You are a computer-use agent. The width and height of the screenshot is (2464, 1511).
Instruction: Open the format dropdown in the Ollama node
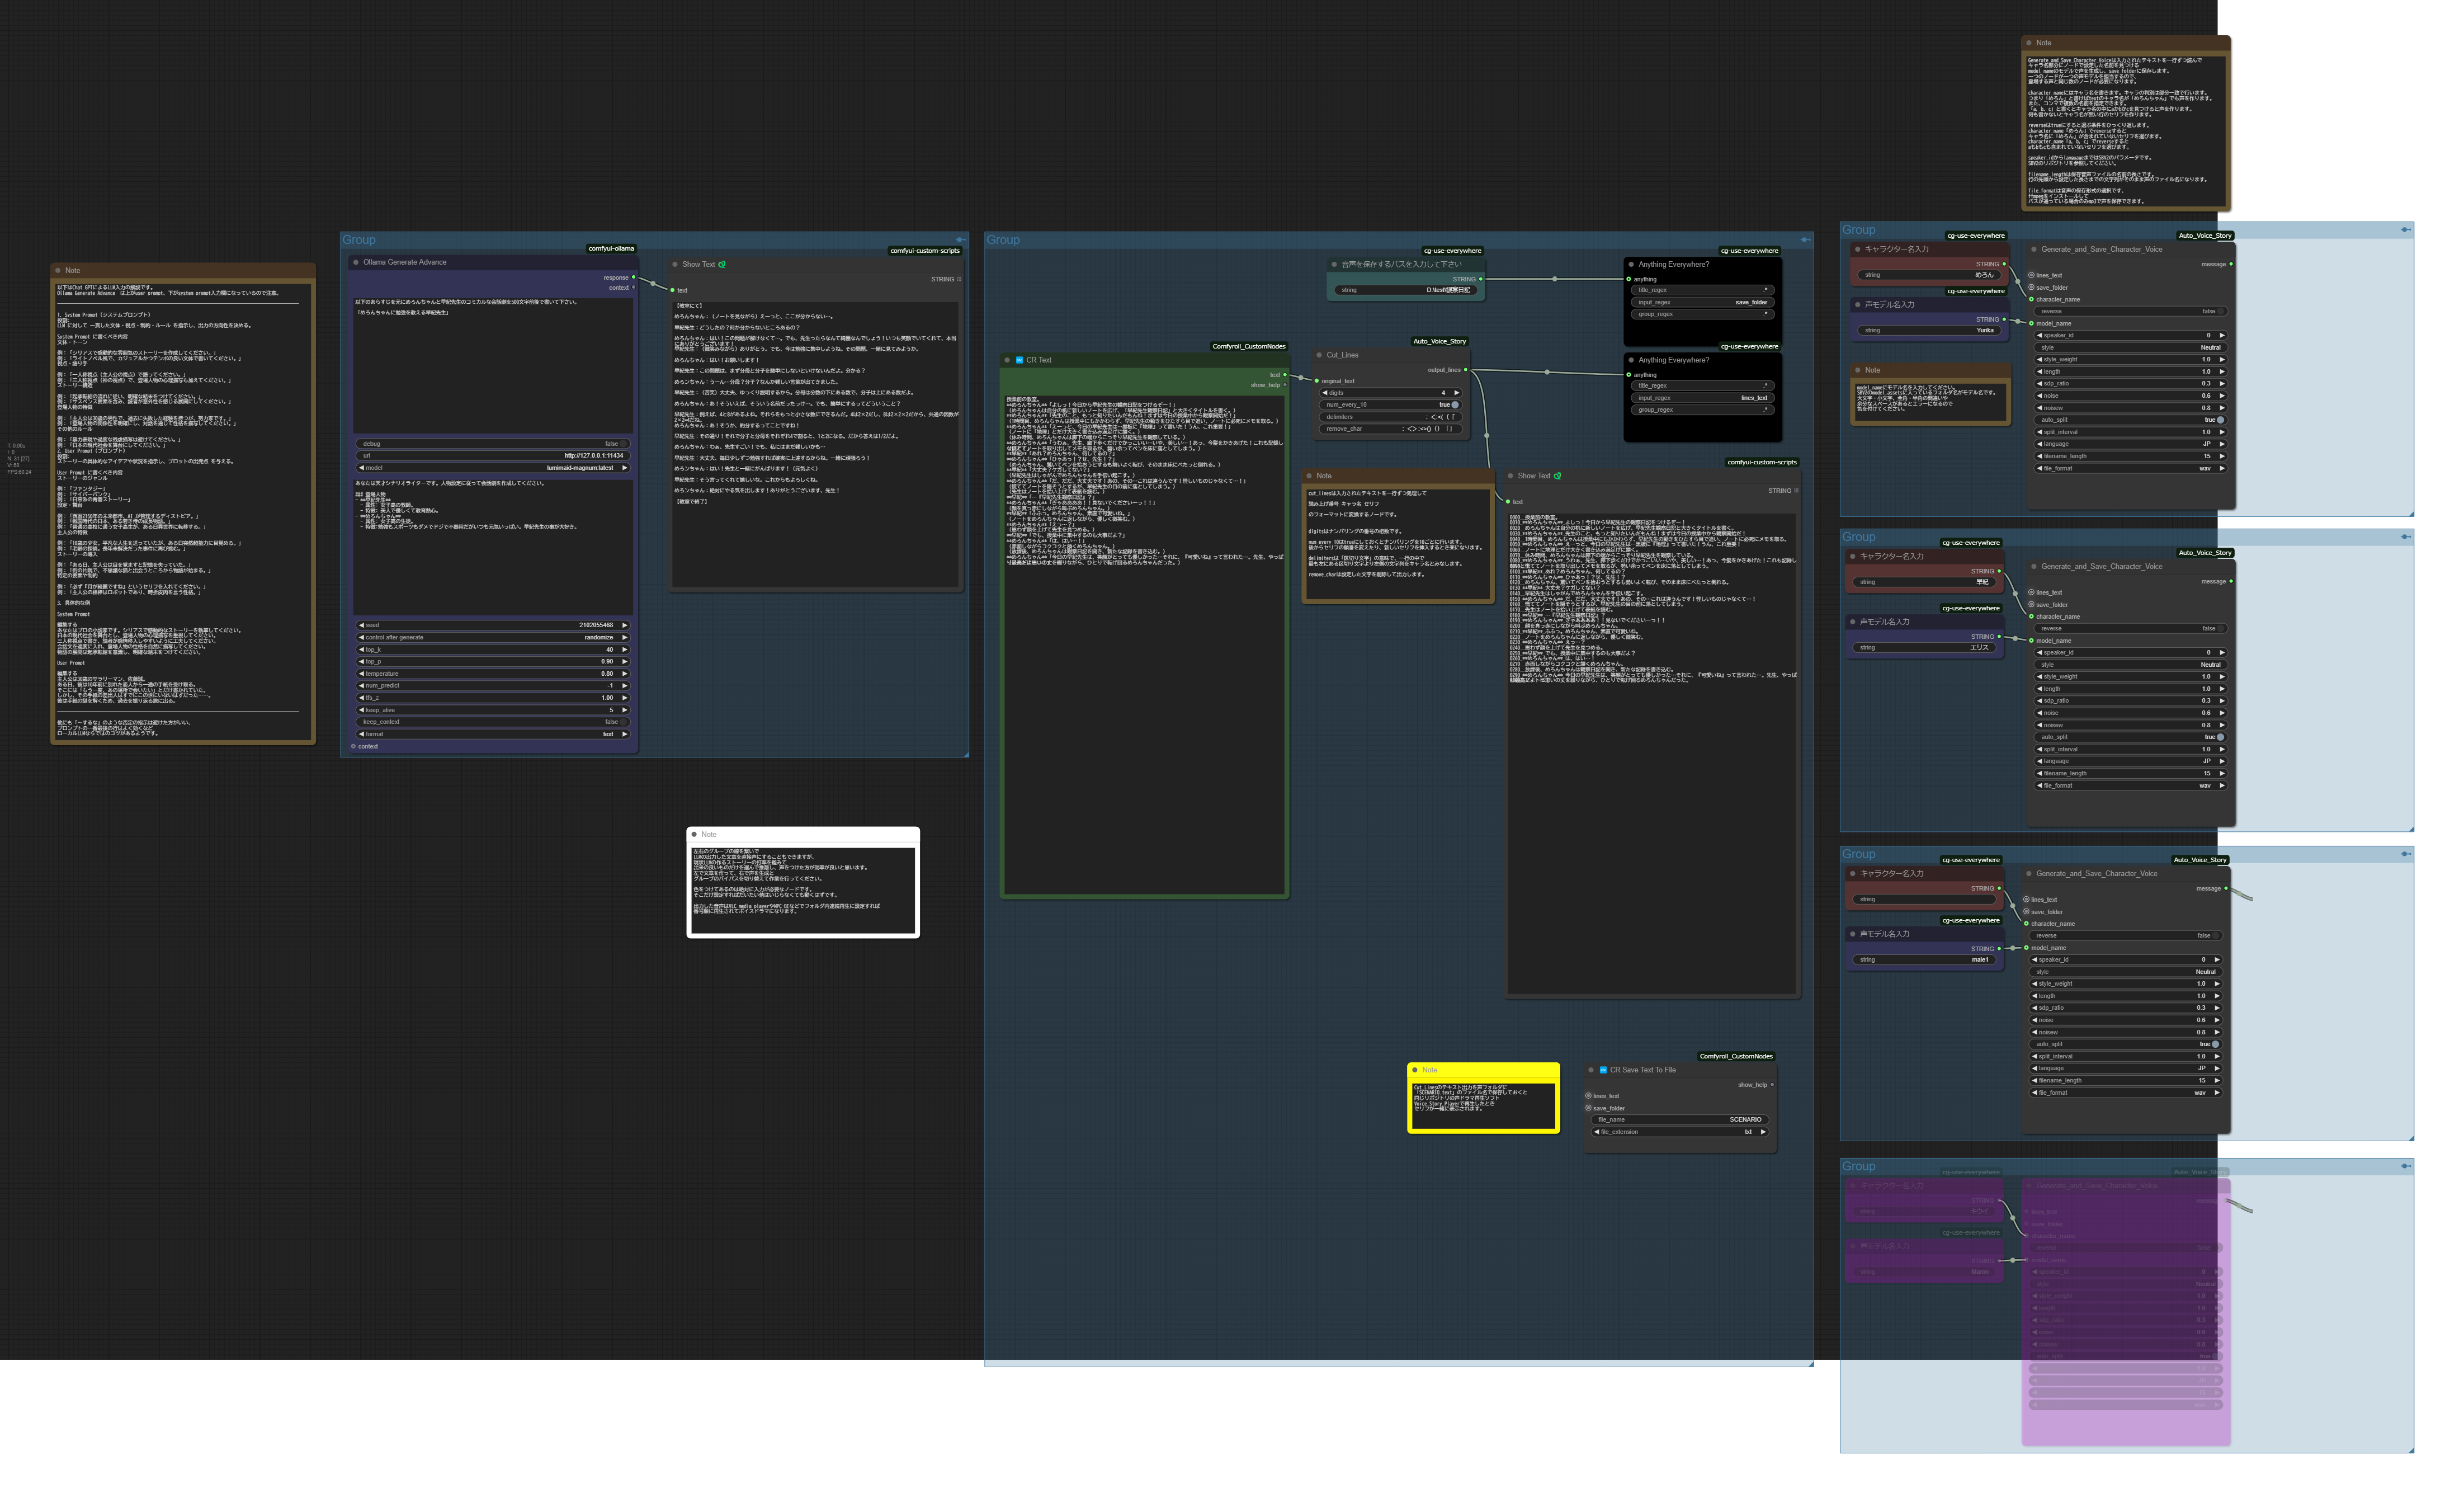point(494,734)
